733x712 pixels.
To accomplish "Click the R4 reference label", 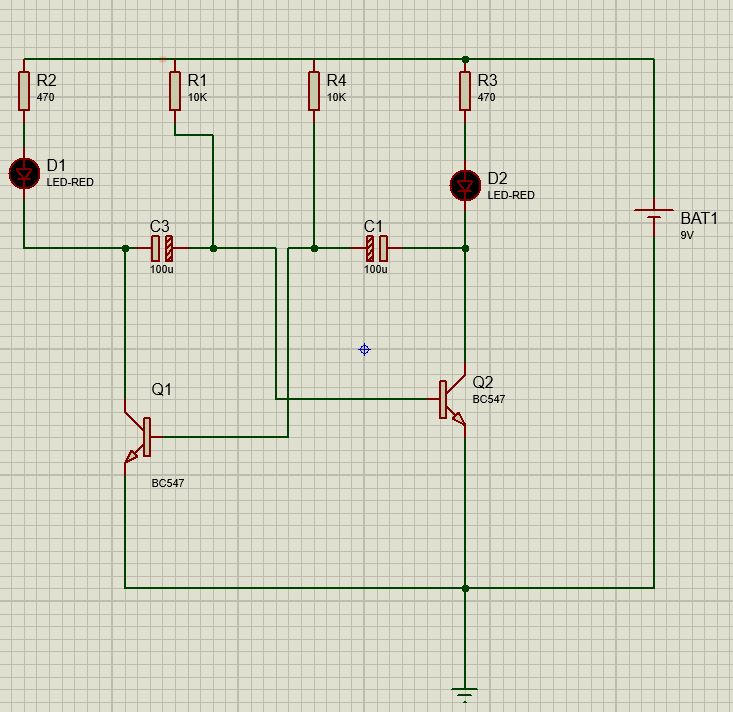I will tap(337, 80).
